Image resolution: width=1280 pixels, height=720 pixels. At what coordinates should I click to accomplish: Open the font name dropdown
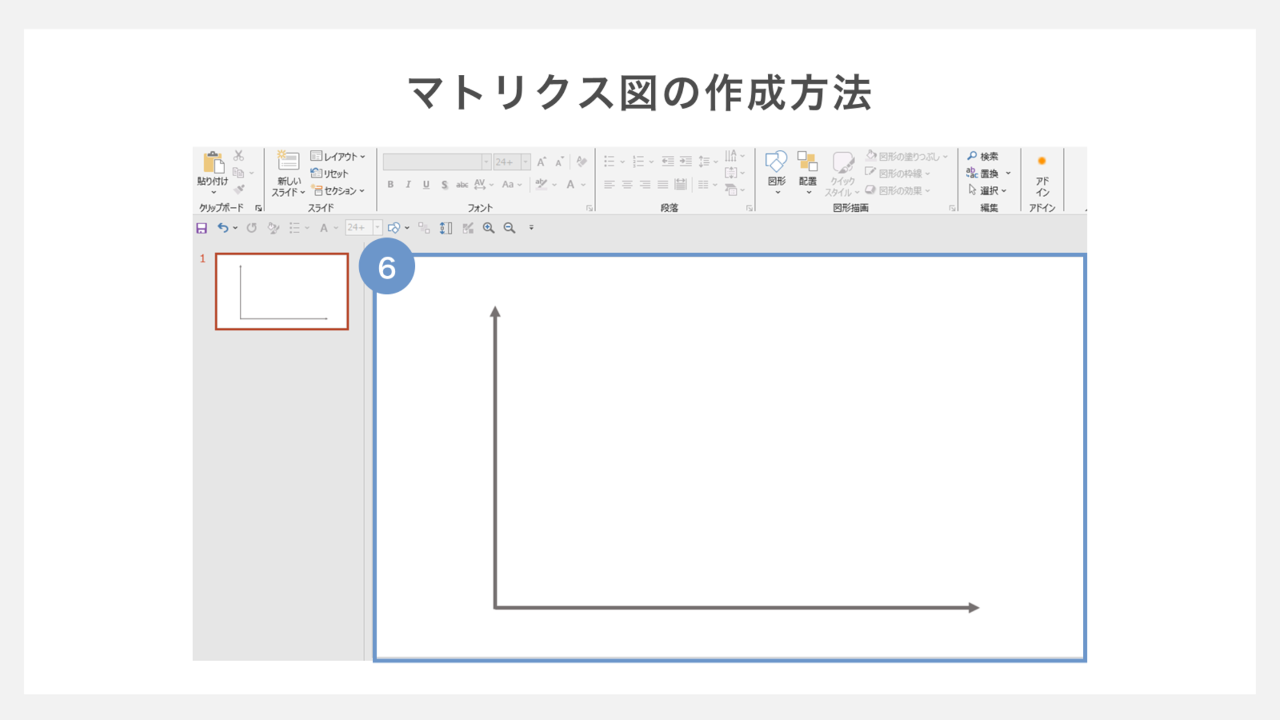[486, 162]
